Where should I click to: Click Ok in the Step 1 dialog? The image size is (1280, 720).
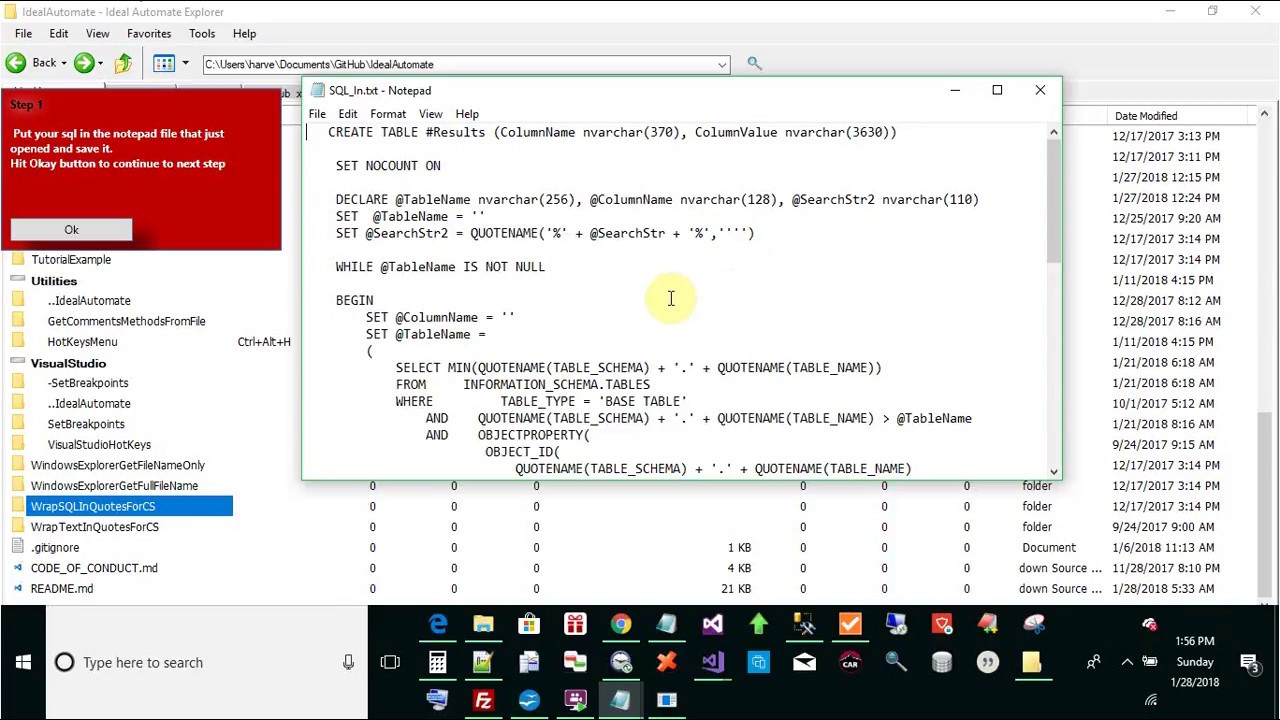point(71,230)
